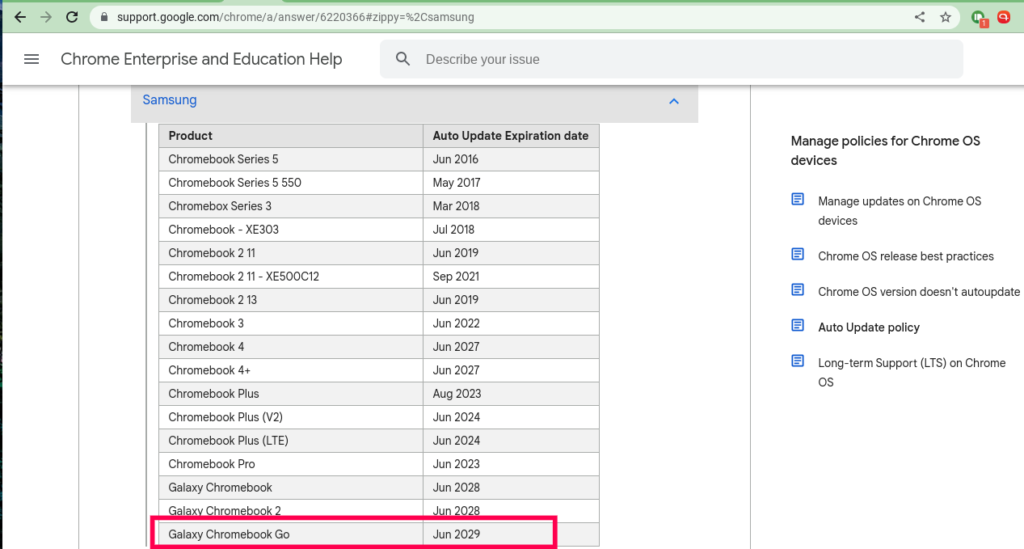Click Jun 2023 date for Chromebook Pro

[x=456, y=465]
